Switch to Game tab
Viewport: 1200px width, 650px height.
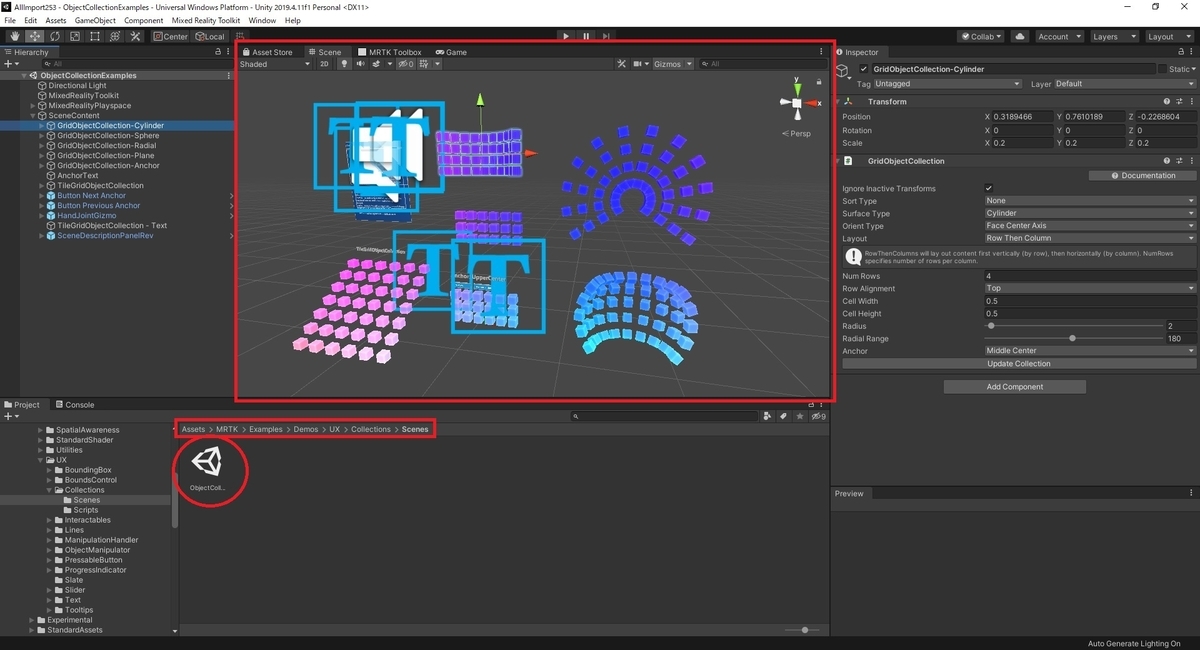coord(451,52)
